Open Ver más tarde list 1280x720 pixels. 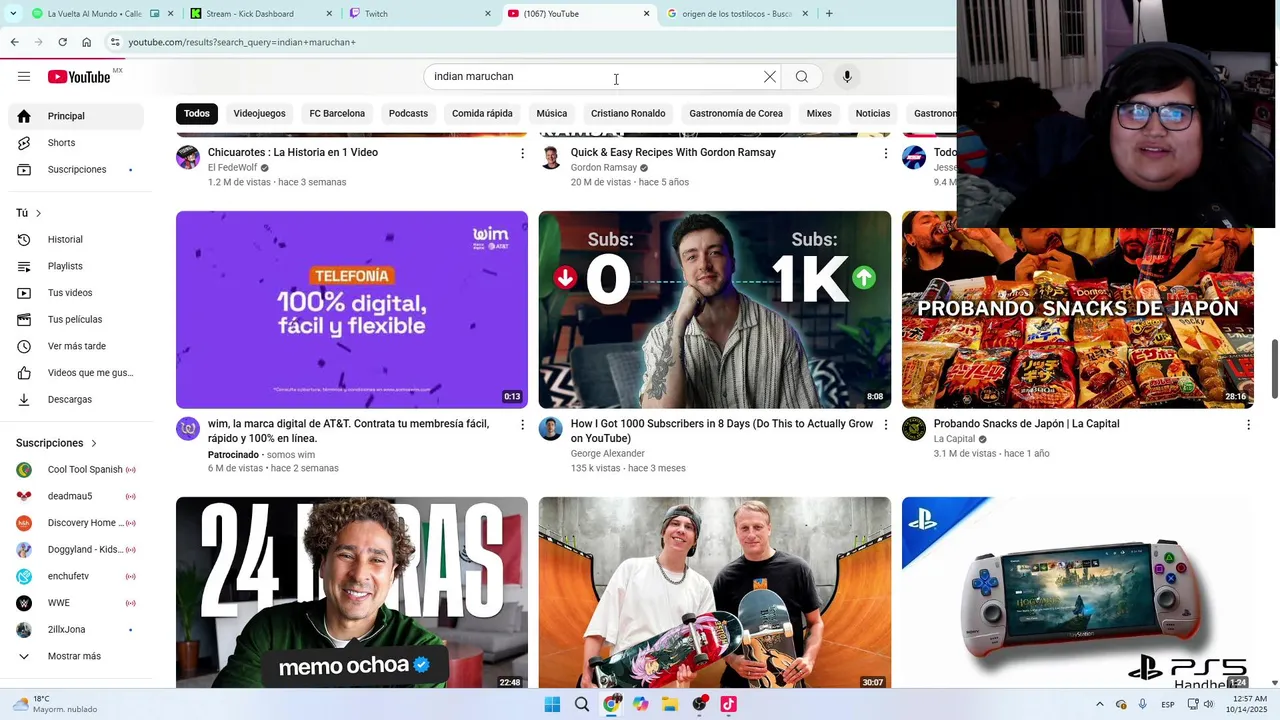click(76, 346)
